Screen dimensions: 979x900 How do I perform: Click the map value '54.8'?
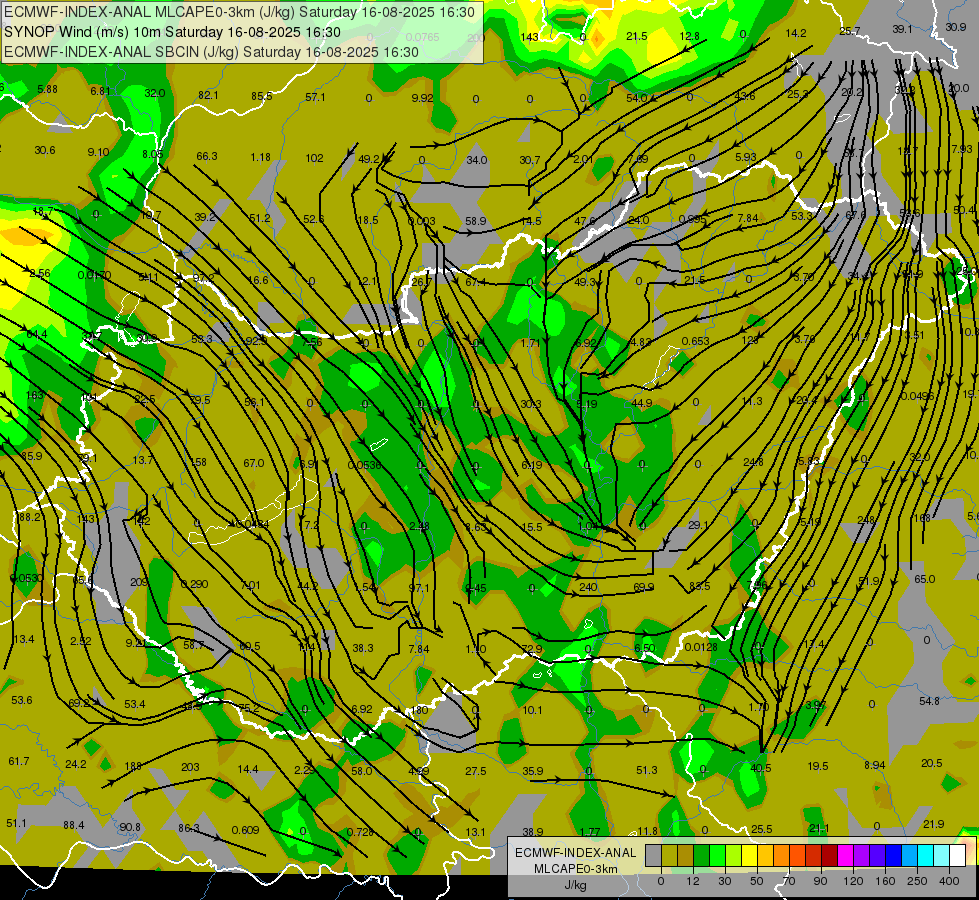929,701
